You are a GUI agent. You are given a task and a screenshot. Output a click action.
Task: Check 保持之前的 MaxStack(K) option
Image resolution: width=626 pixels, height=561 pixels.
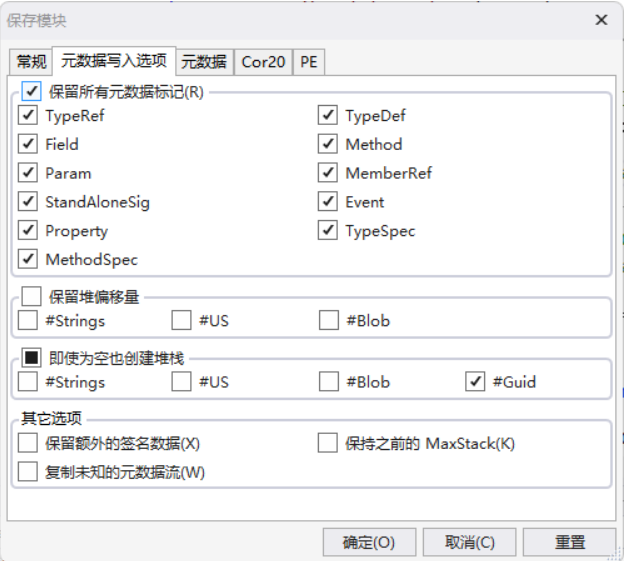coord(328,443)
